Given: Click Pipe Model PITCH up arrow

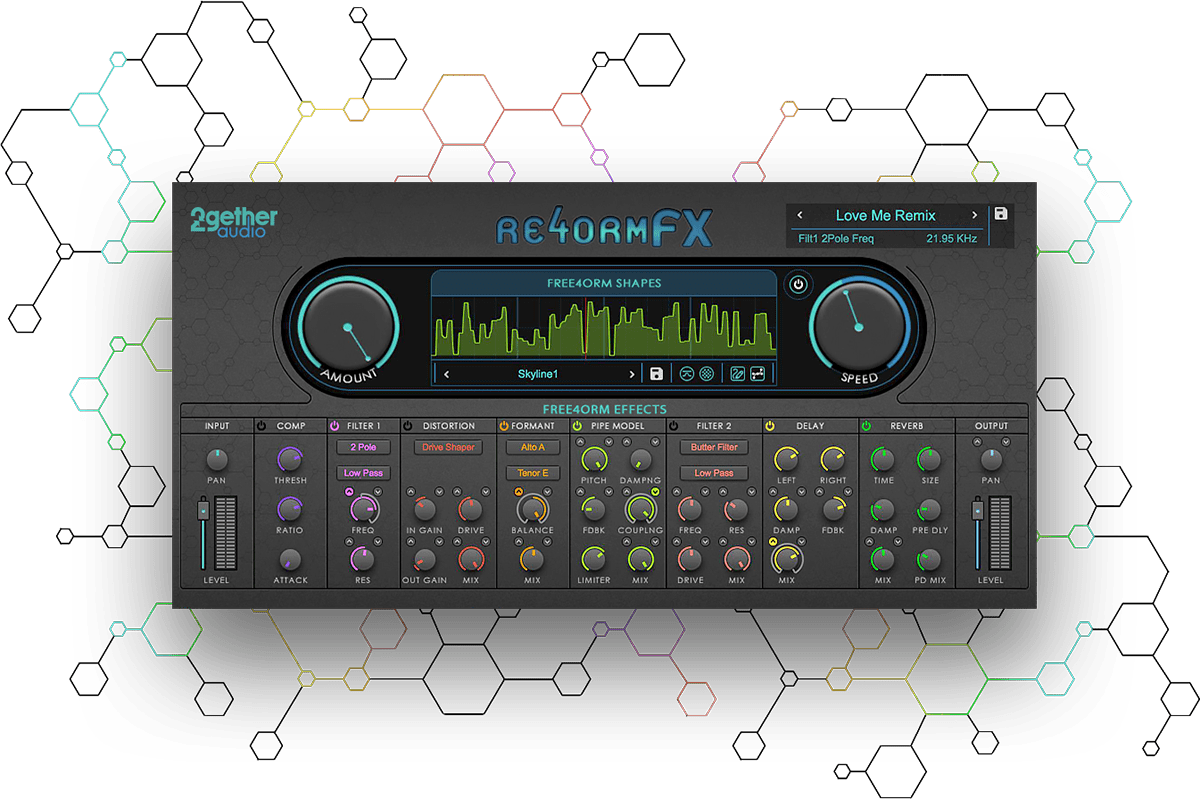Looking at the screenshot, I should pos(580,442).
